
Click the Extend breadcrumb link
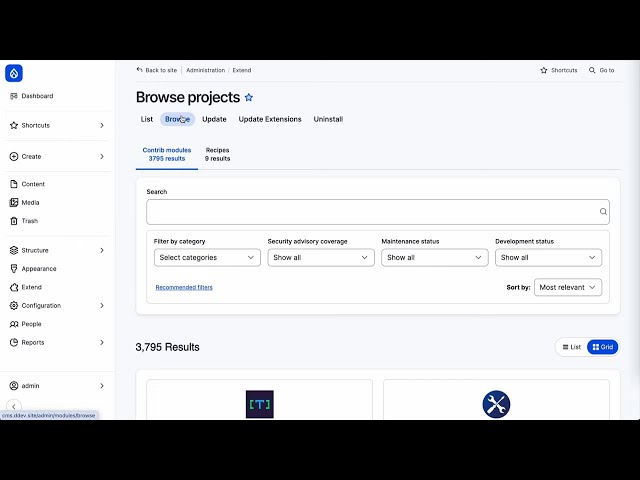[242, 70]
